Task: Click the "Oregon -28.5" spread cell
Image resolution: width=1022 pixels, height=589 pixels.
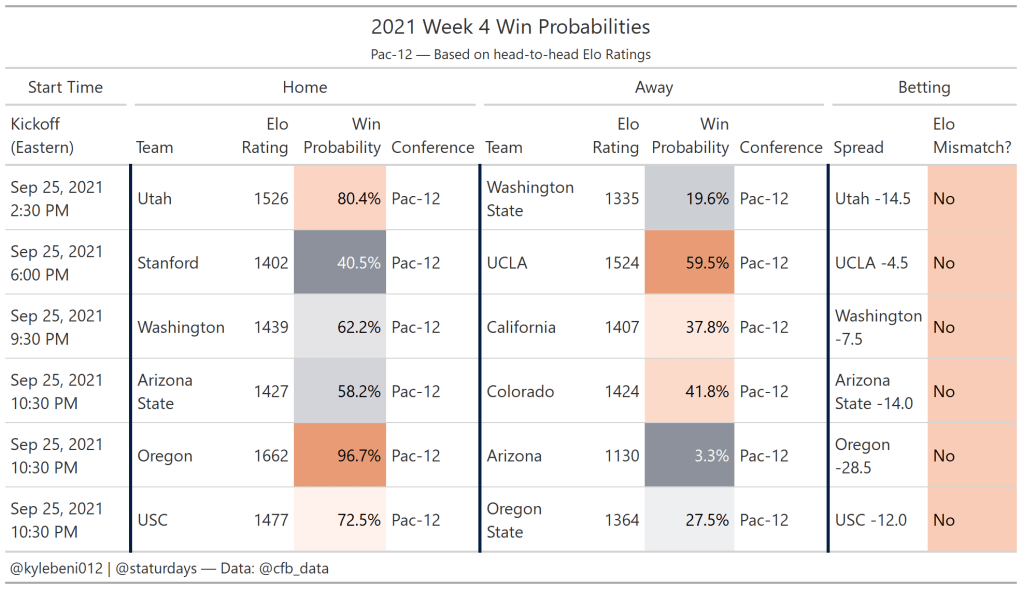Action: (x=863, y=456)
